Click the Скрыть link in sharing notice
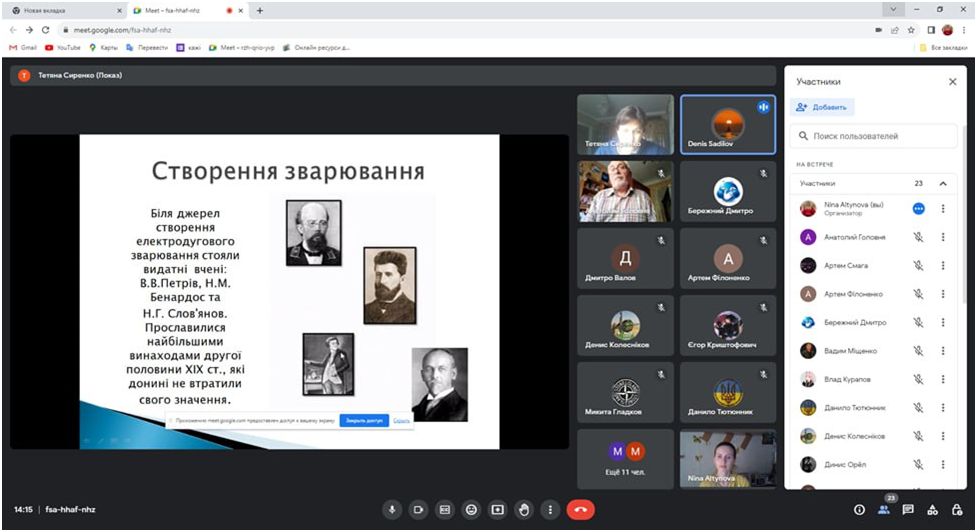 pyautogui.click(x=401, y=420)
